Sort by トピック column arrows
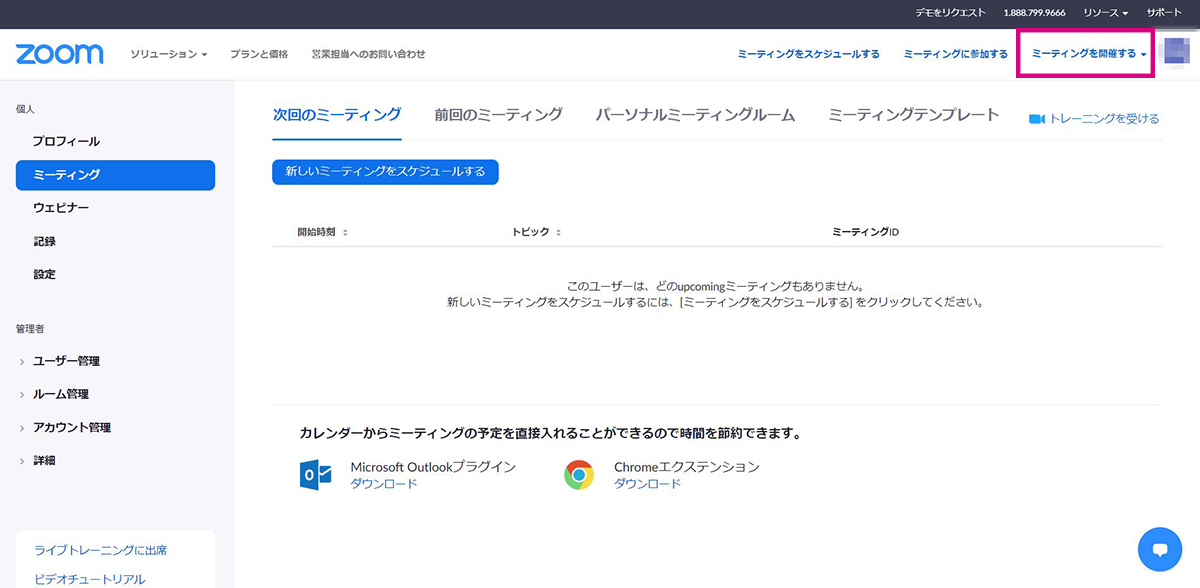This screenshot has width=1200, height=588. tap(558, 232)
